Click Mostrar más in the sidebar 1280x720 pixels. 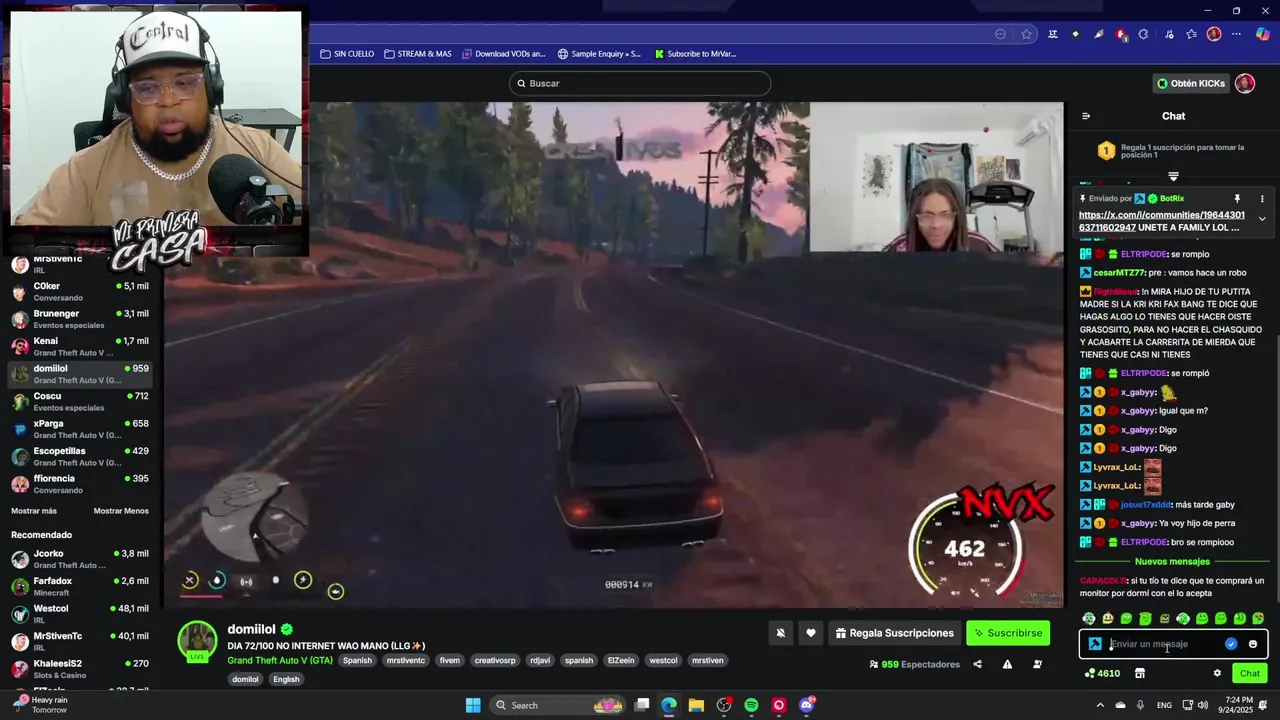coord(34,511)
